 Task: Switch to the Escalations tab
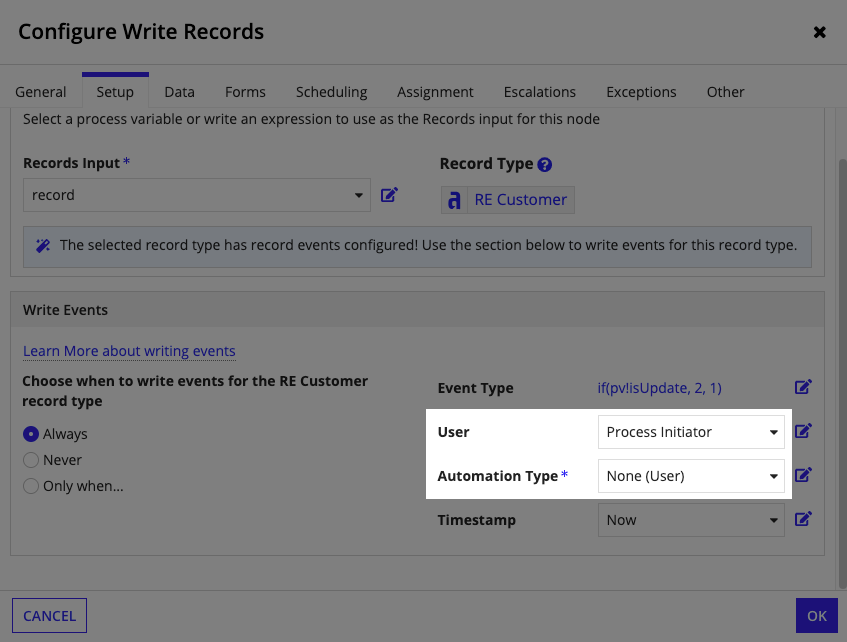(x=540, y=92)
